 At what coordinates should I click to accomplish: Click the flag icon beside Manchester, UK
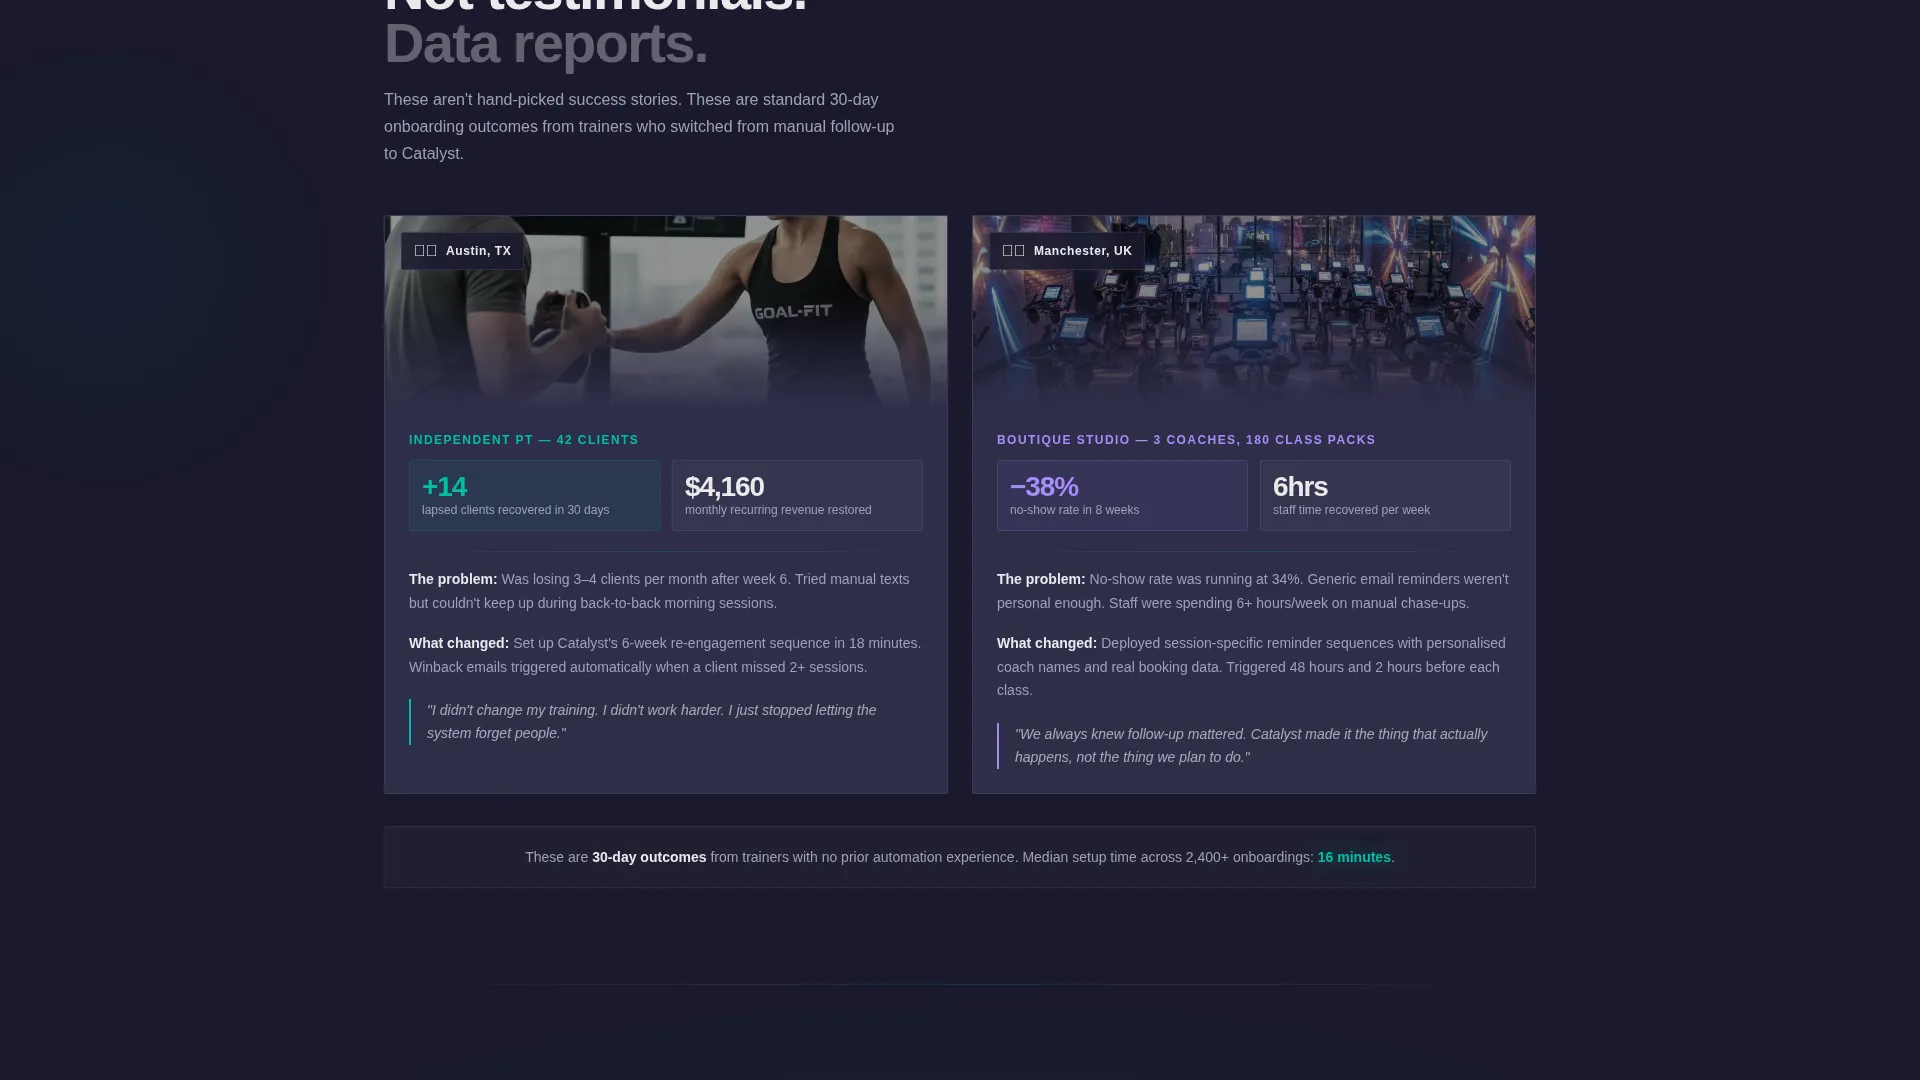pyautogui.click(x=1013, y=251)
